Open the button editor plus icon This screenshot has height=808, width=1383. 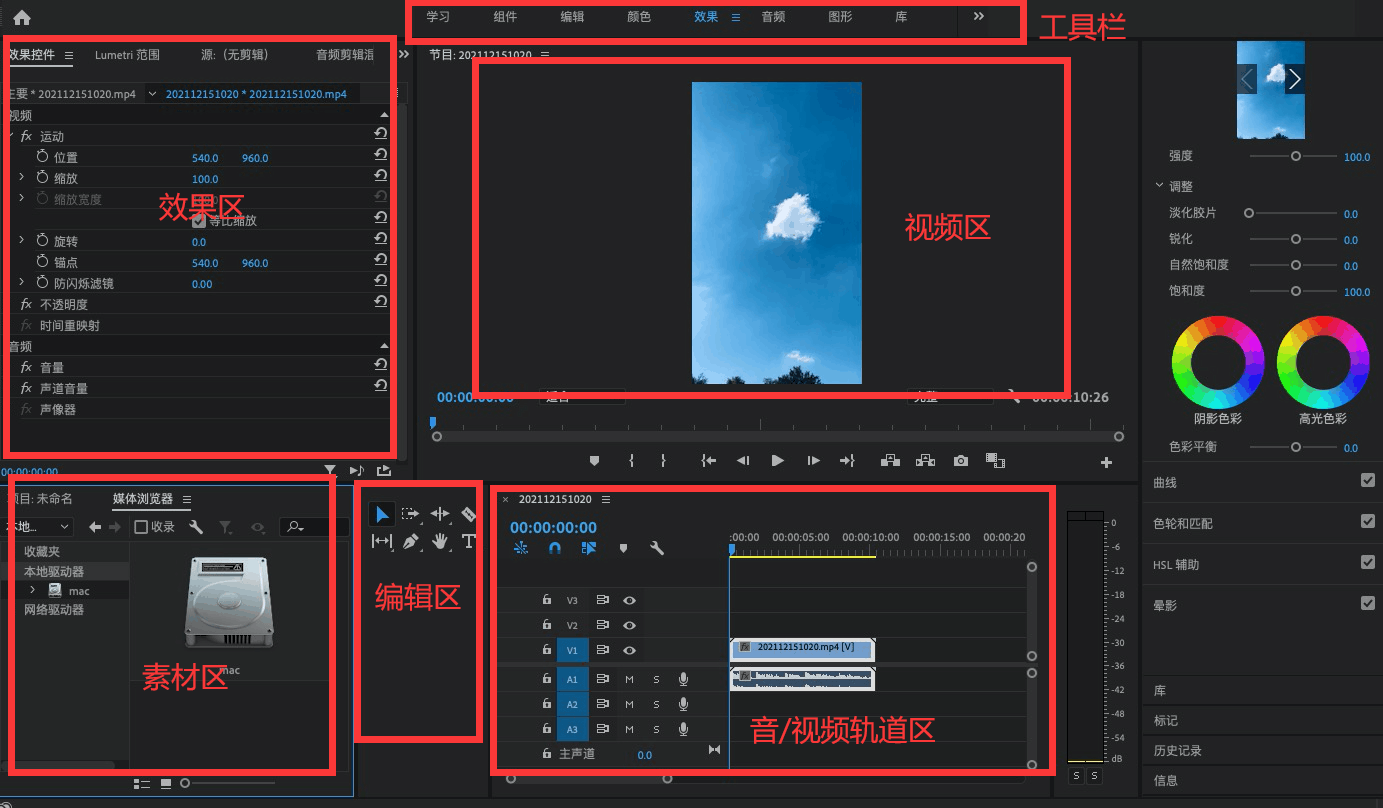tap(1106, 462)
